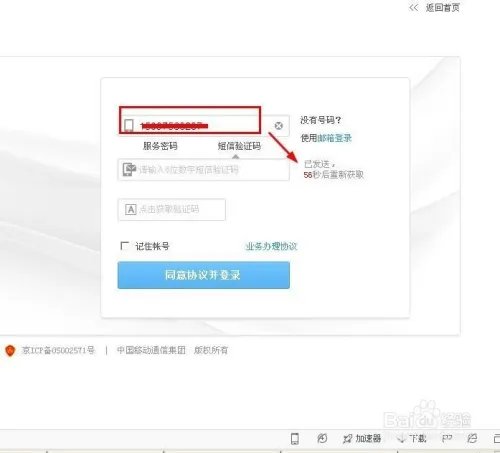Click the 同意协议并登录 button
This screenshot has width=500, height=453.
click(203, 275)
